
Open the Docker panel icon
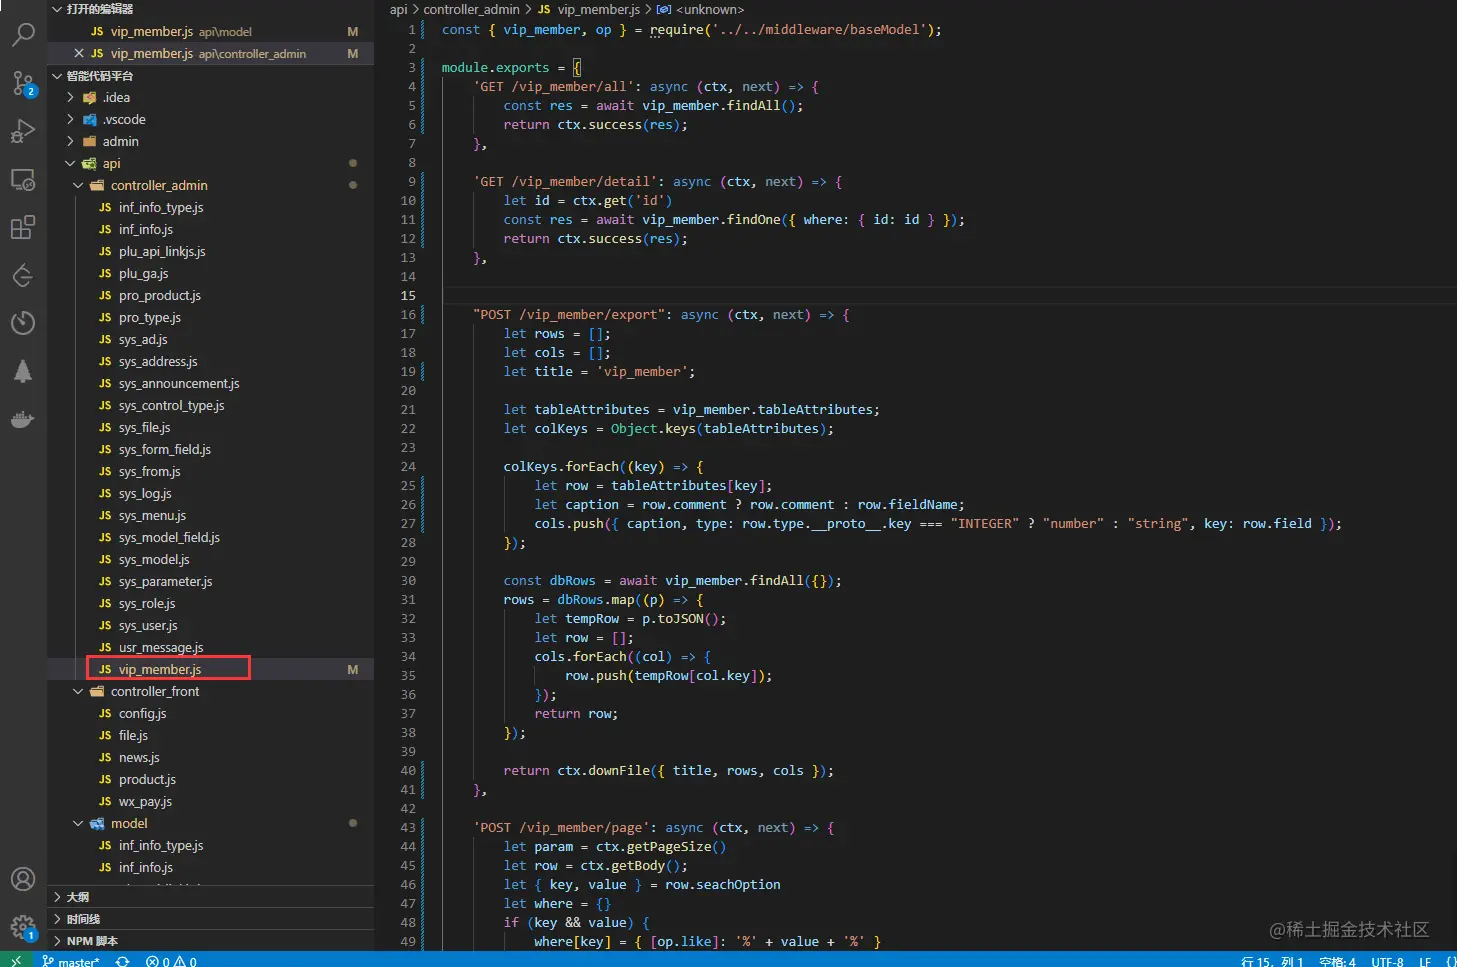[x=22, y=419]
